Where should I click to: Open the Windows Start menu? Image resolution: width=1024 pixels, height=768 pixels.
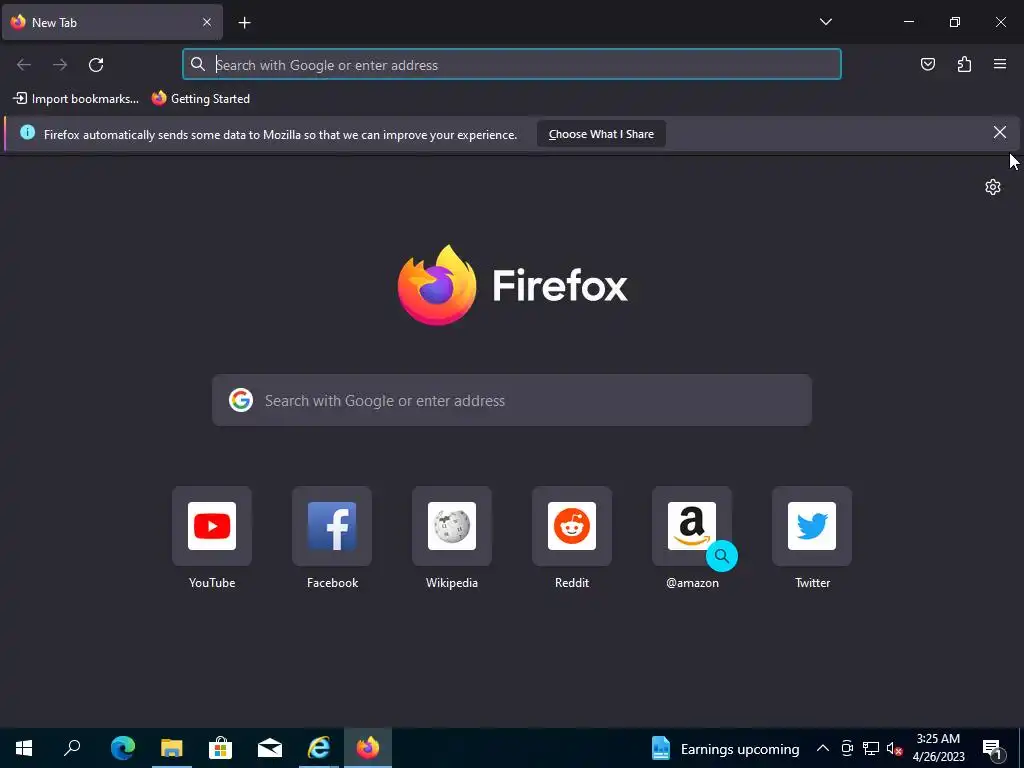pos(24,748)
